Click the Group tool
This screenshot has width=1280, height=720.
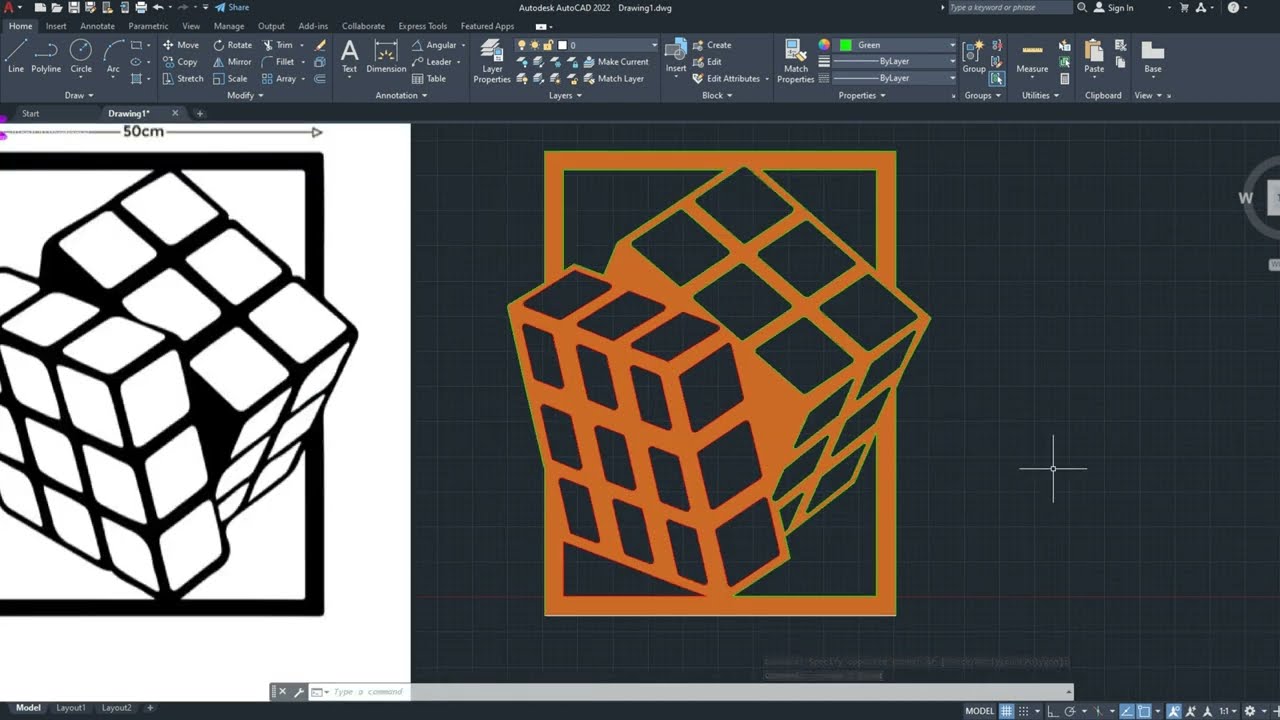[974, 56]
